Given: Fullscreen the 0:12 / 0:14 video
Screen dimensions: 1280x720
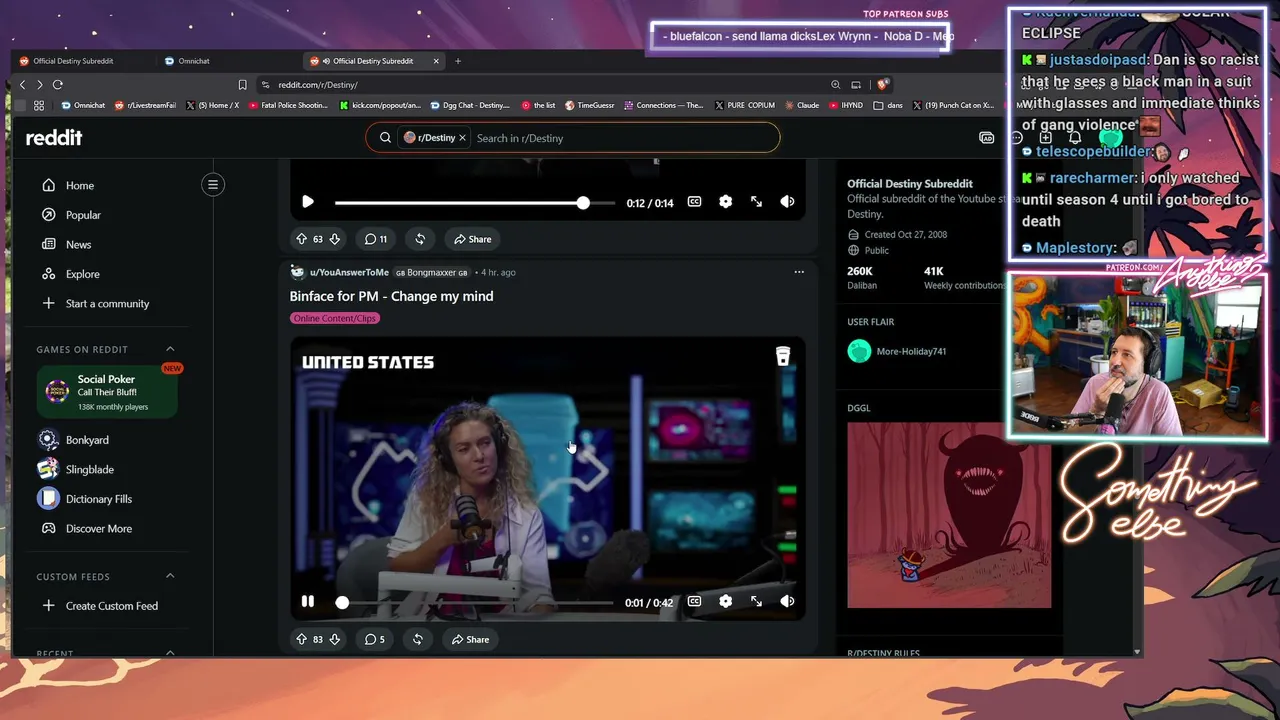Looking at the screenshot, I should 756,202.
